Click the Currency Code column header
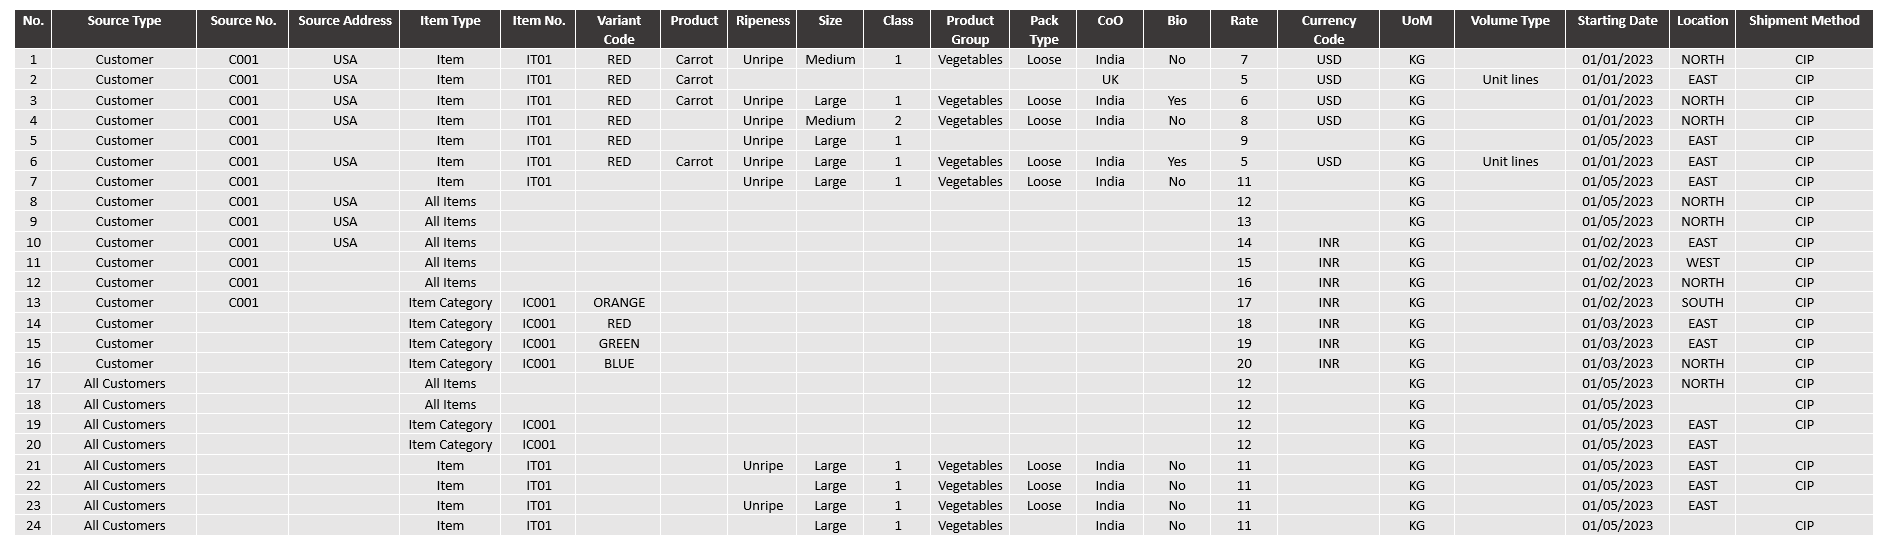The height and width of the screenshot is (550, 1887). coord(1328,30)
